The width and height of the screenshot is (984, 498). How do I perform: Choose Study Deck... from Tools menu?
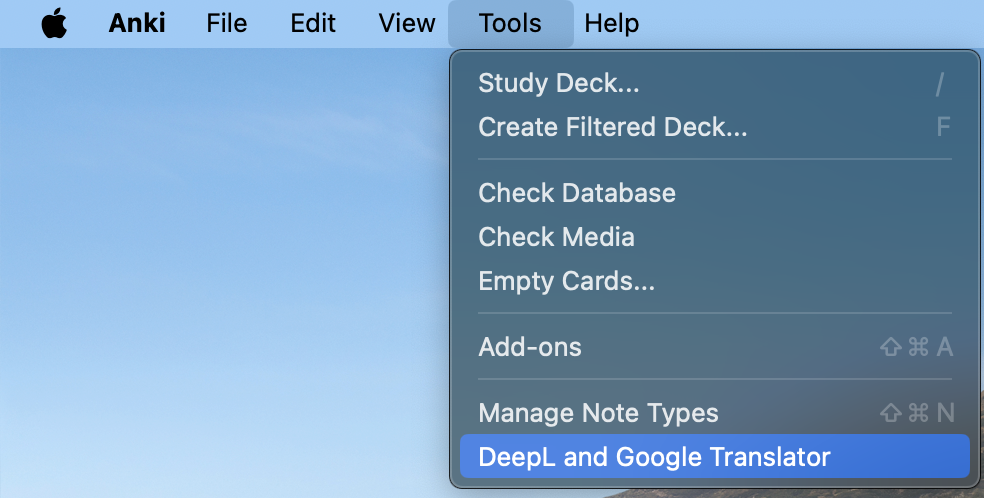click(x=559, y=83)
